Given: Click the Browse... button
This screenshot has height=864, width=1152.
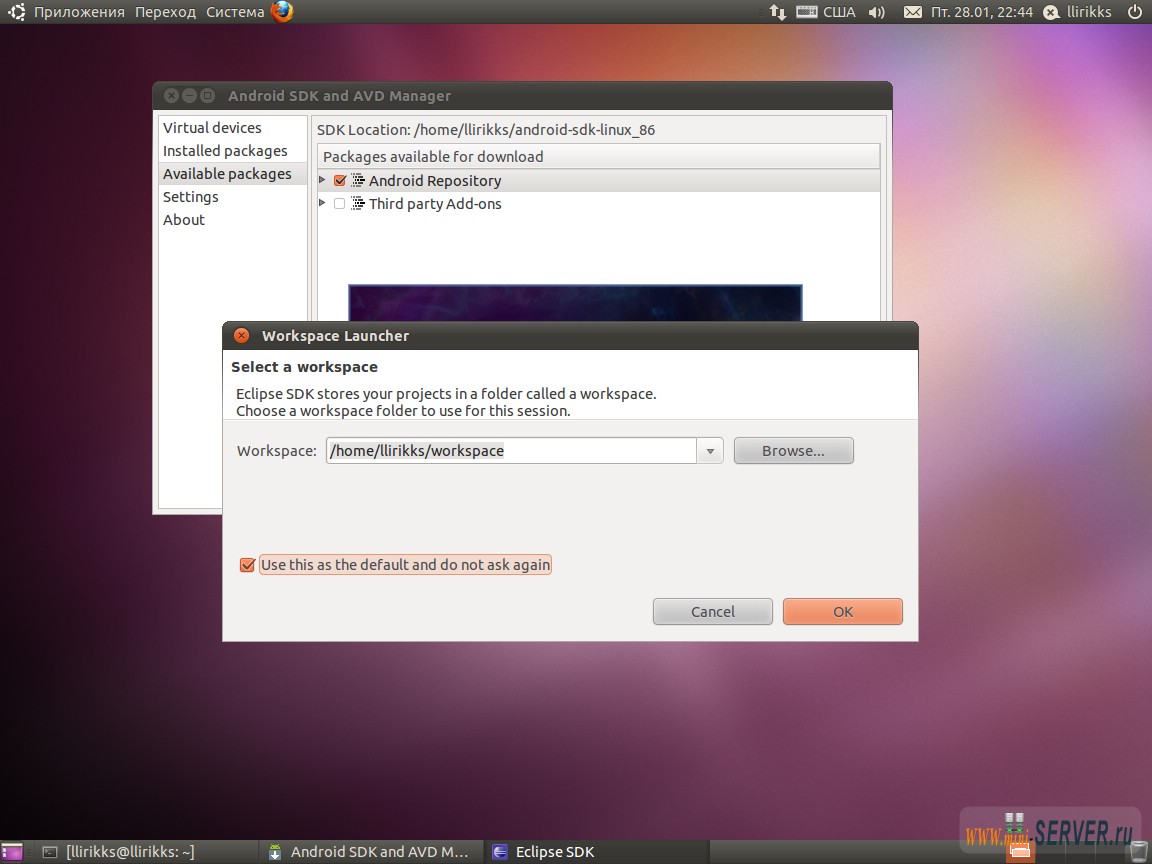Looking at the screenshot, I should coord(793,451).
